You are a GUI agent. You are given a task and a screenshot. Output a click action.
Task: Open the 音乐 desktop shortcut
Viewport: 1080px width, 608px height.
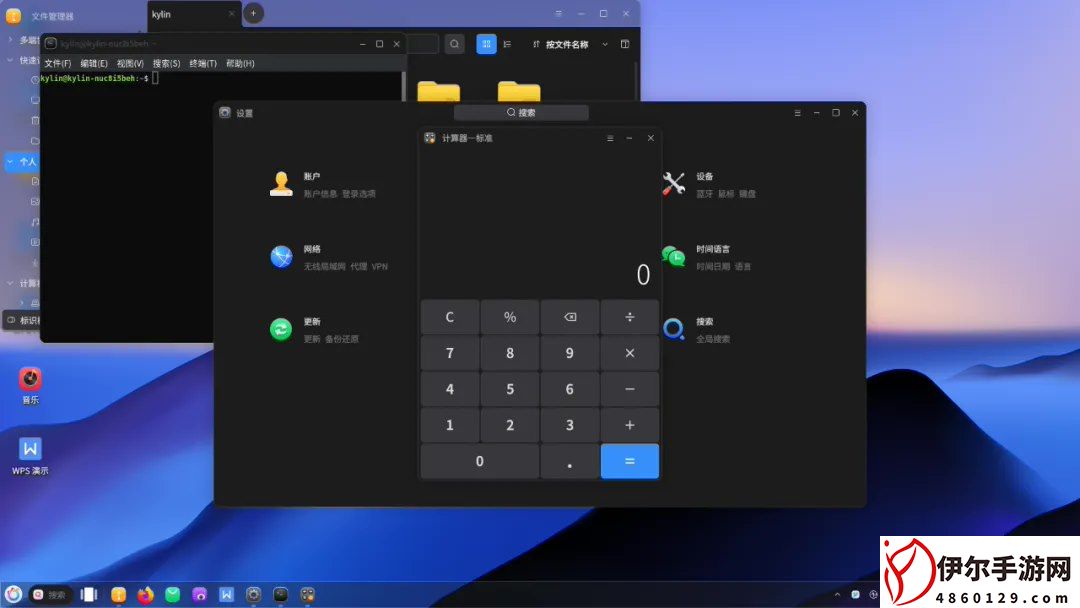point(30,386)
